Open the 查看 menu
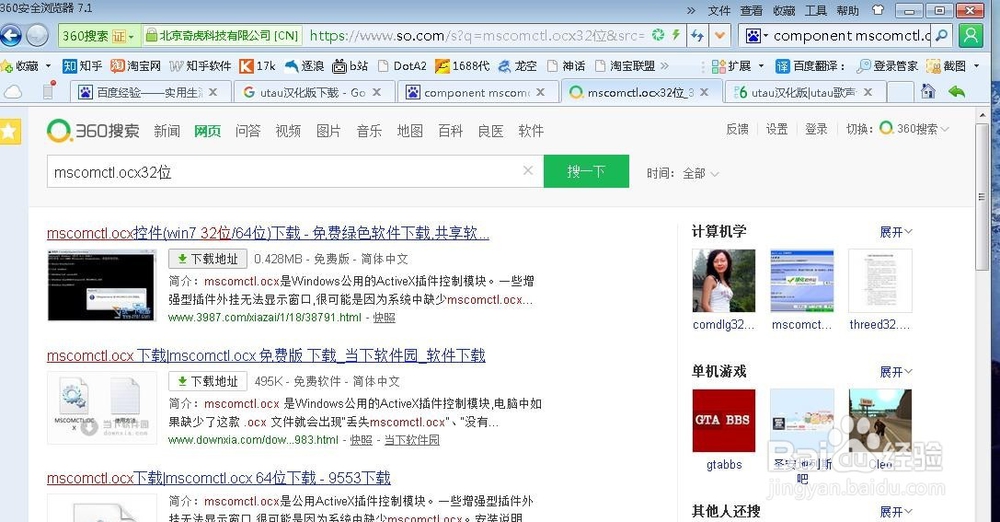The width and height of the screenshot is (1000, 522). (x=751, y=11)
